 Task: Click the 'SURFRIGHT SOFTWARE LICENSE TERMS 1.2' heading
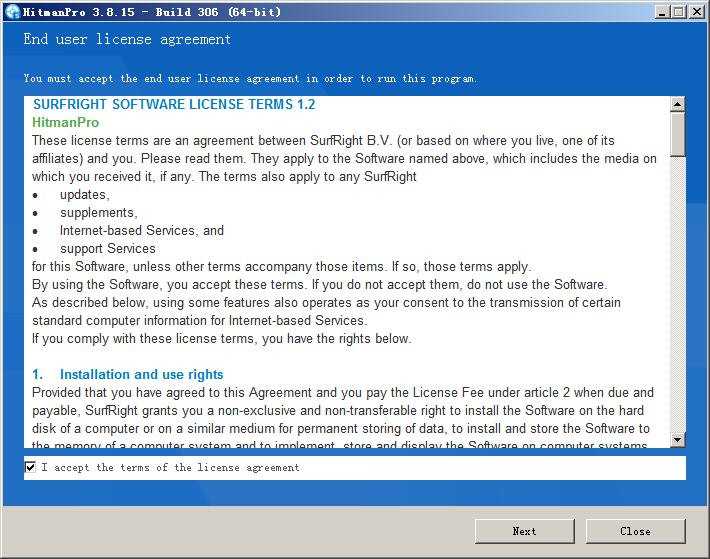pos(174,105)
